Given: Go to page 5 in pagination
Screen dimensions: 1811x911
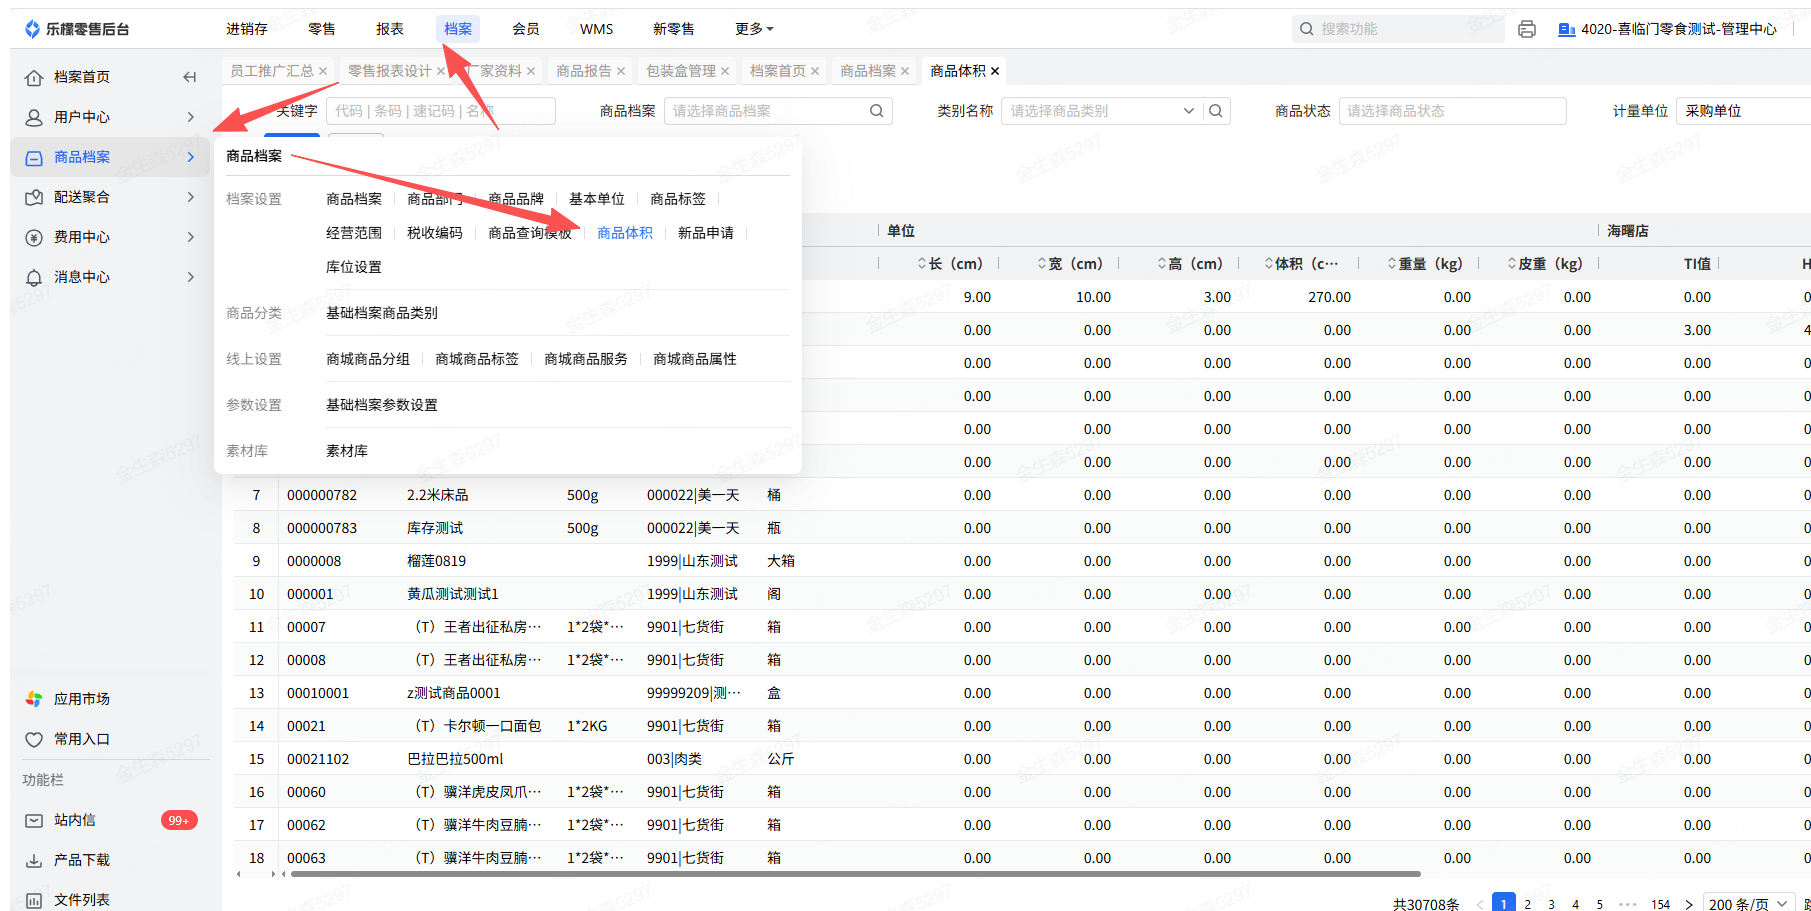Looking at the screenshot, I should click(1600, 904).
